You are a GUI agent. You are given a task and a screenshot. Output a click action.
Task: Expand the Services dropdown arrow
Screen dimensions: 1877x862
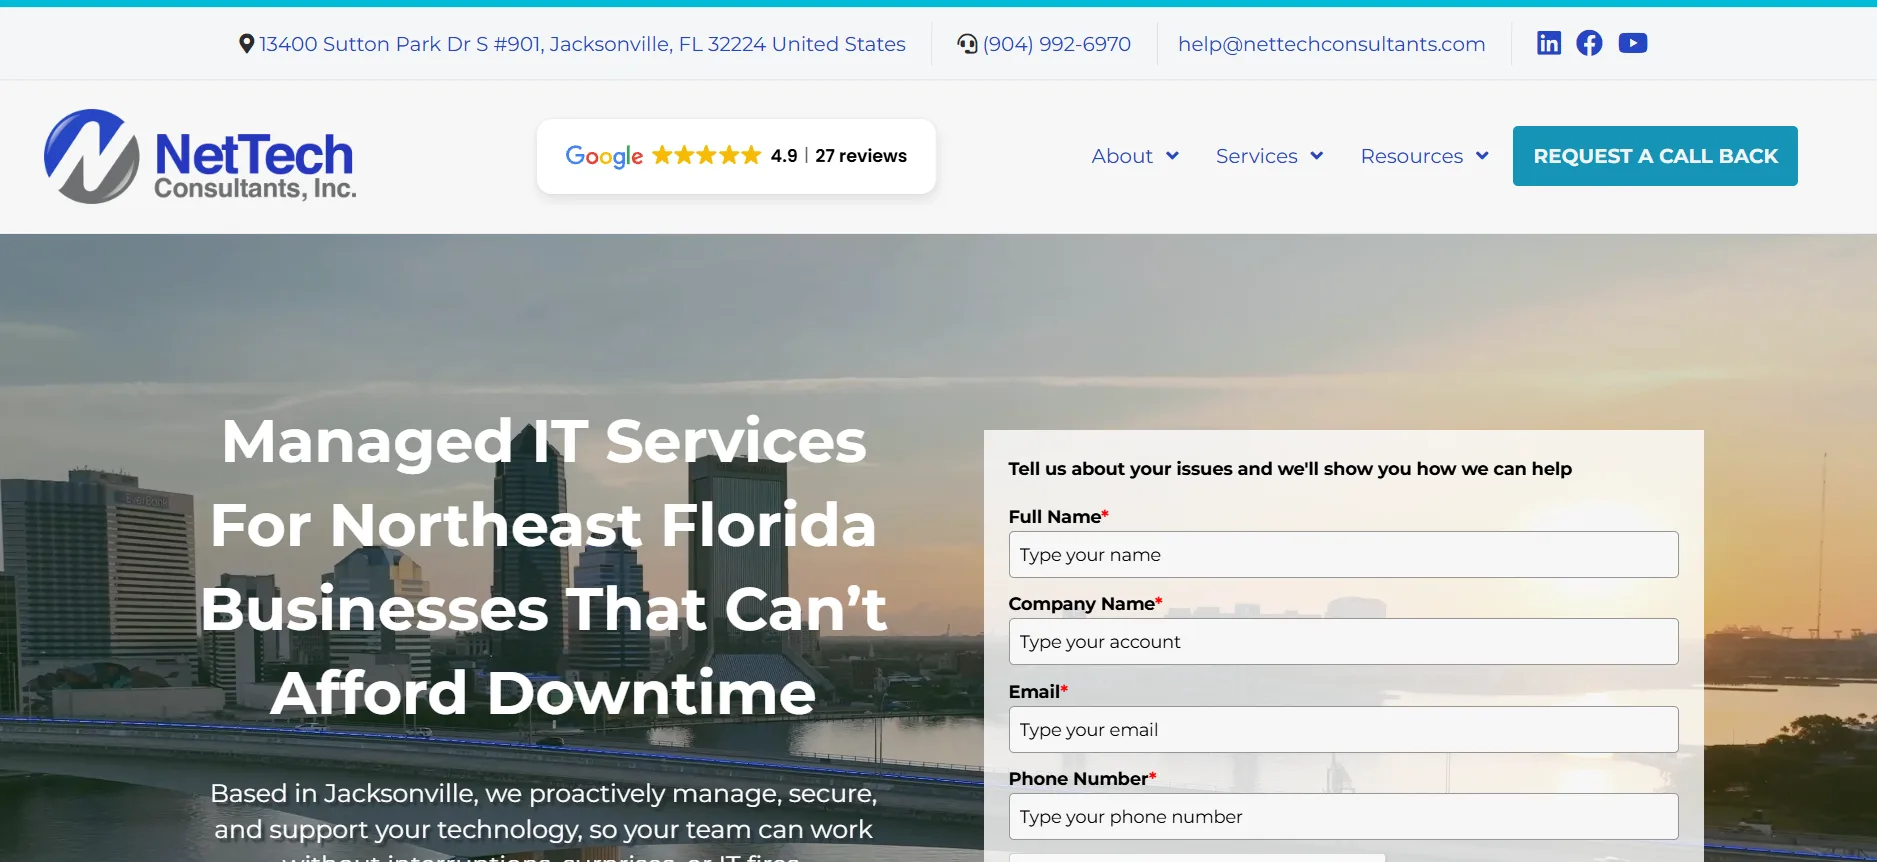click(x=1316, y=156)
